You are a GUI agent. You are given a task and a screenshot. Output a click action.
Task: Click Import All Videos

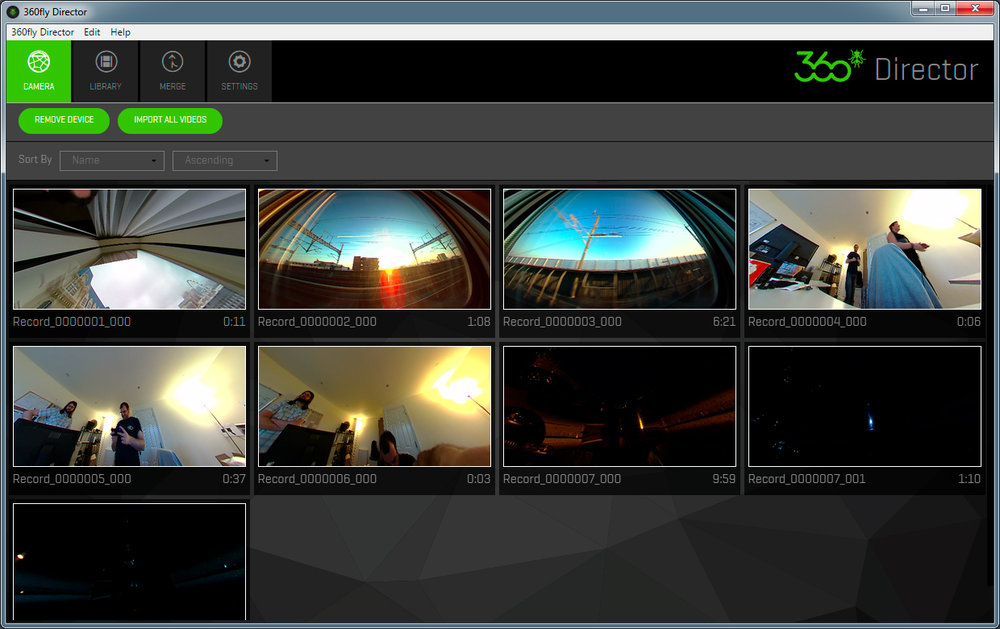(x=169, y=120)
